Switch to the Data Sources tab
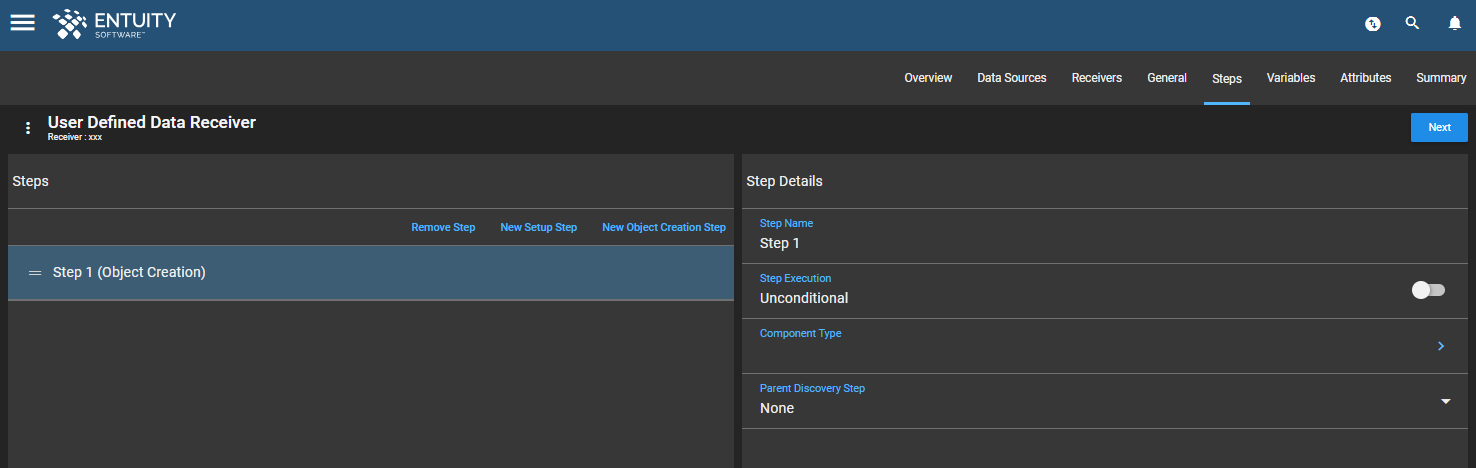 coord(1012,78)
